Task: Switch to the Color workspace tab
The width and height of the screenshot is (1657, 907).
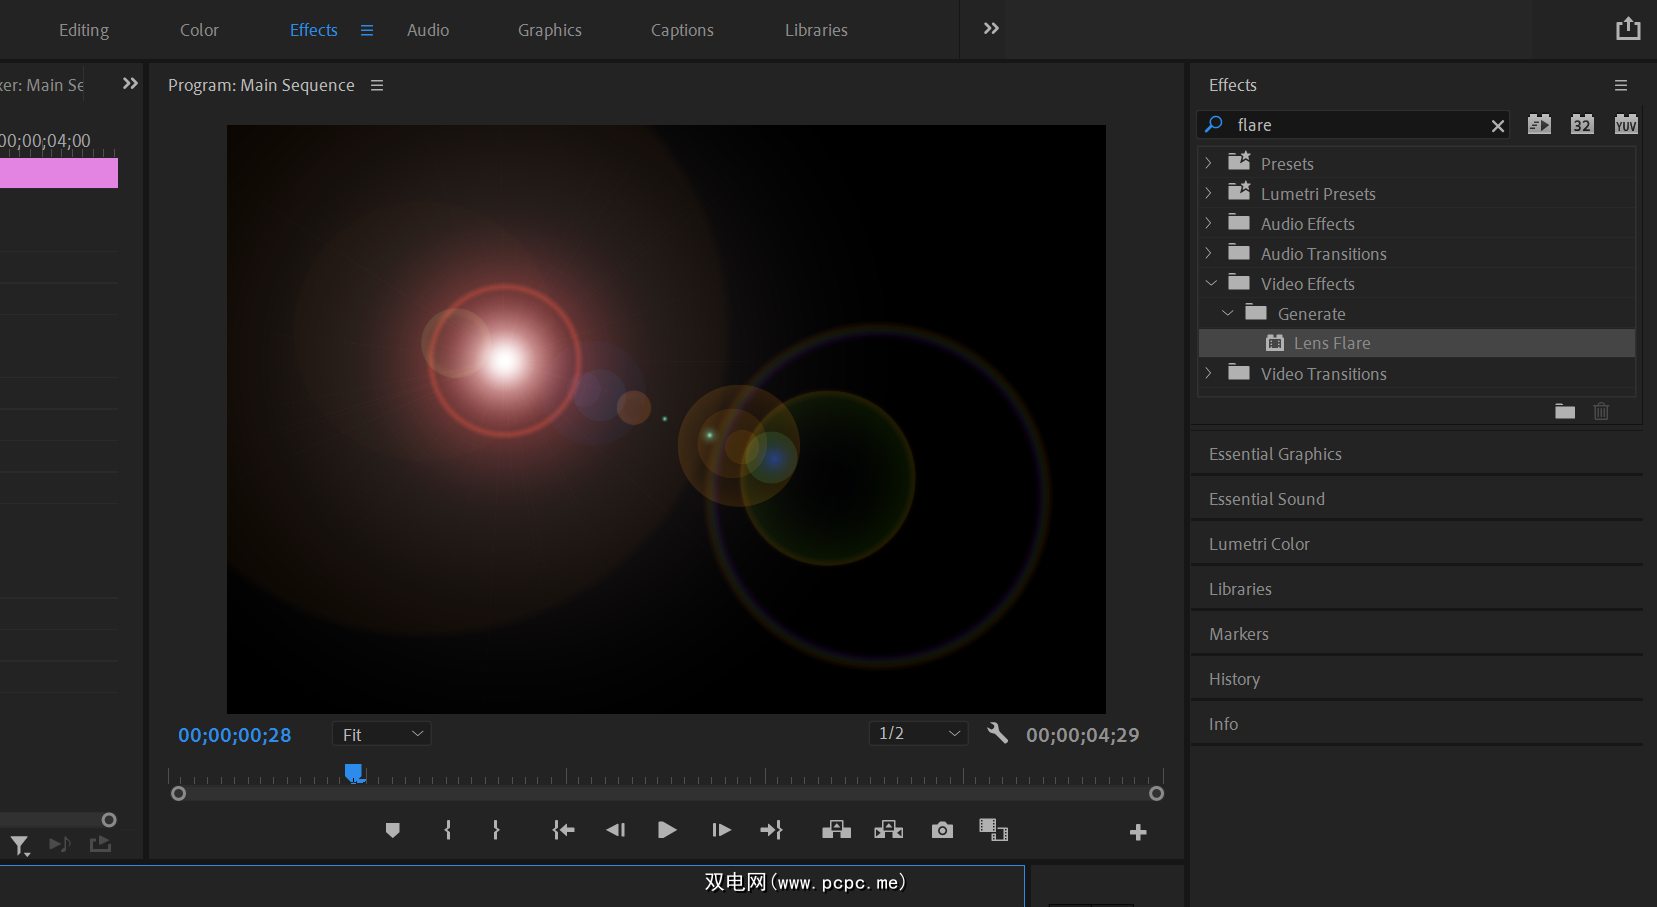Action: click(199, 30)
